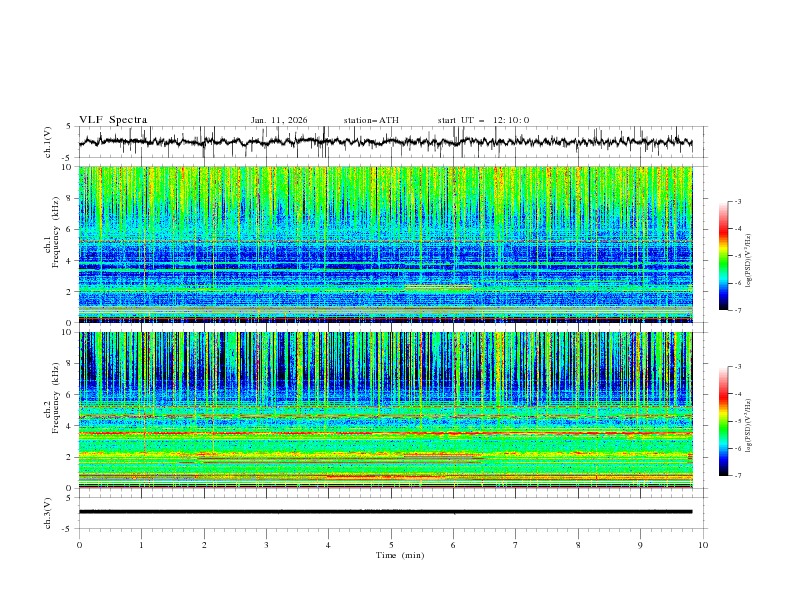This screenshot has width=792, height=612.
Task: Click the time axis tick label "3"
Action: (x=266, y=545)
